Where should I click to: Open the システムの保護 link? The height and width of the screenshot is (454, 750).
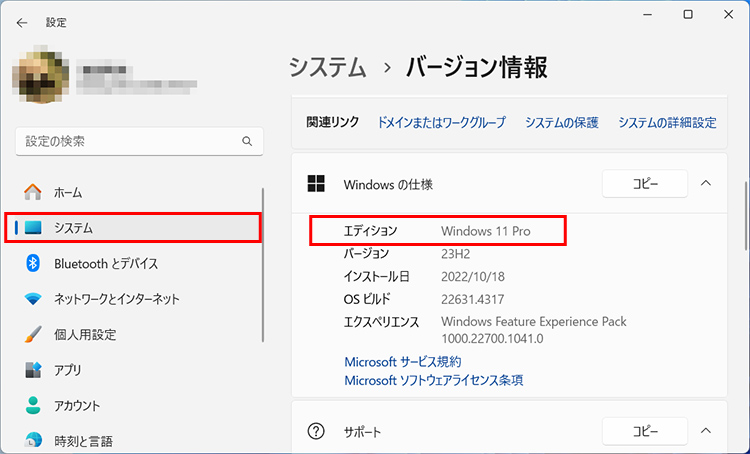pos(561,122)
